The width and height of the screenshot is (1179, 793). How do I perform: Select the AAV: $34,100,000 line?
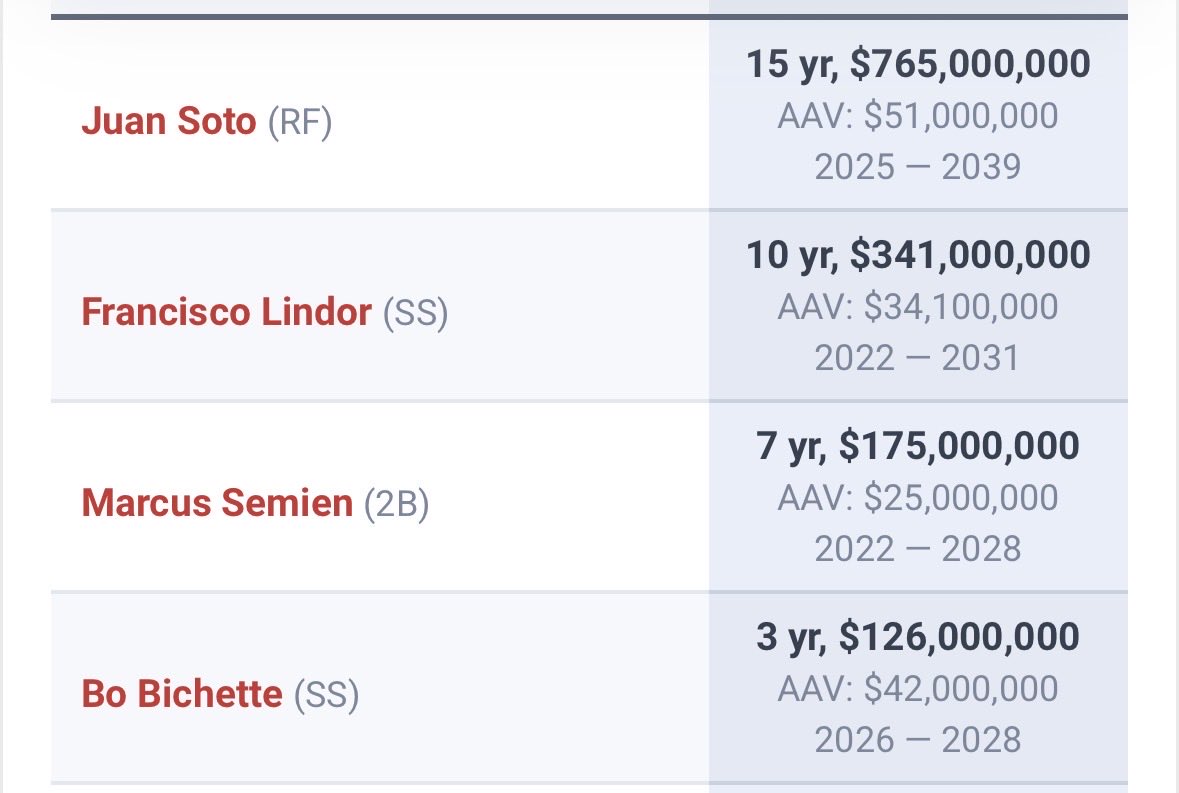tap(918, 306)
